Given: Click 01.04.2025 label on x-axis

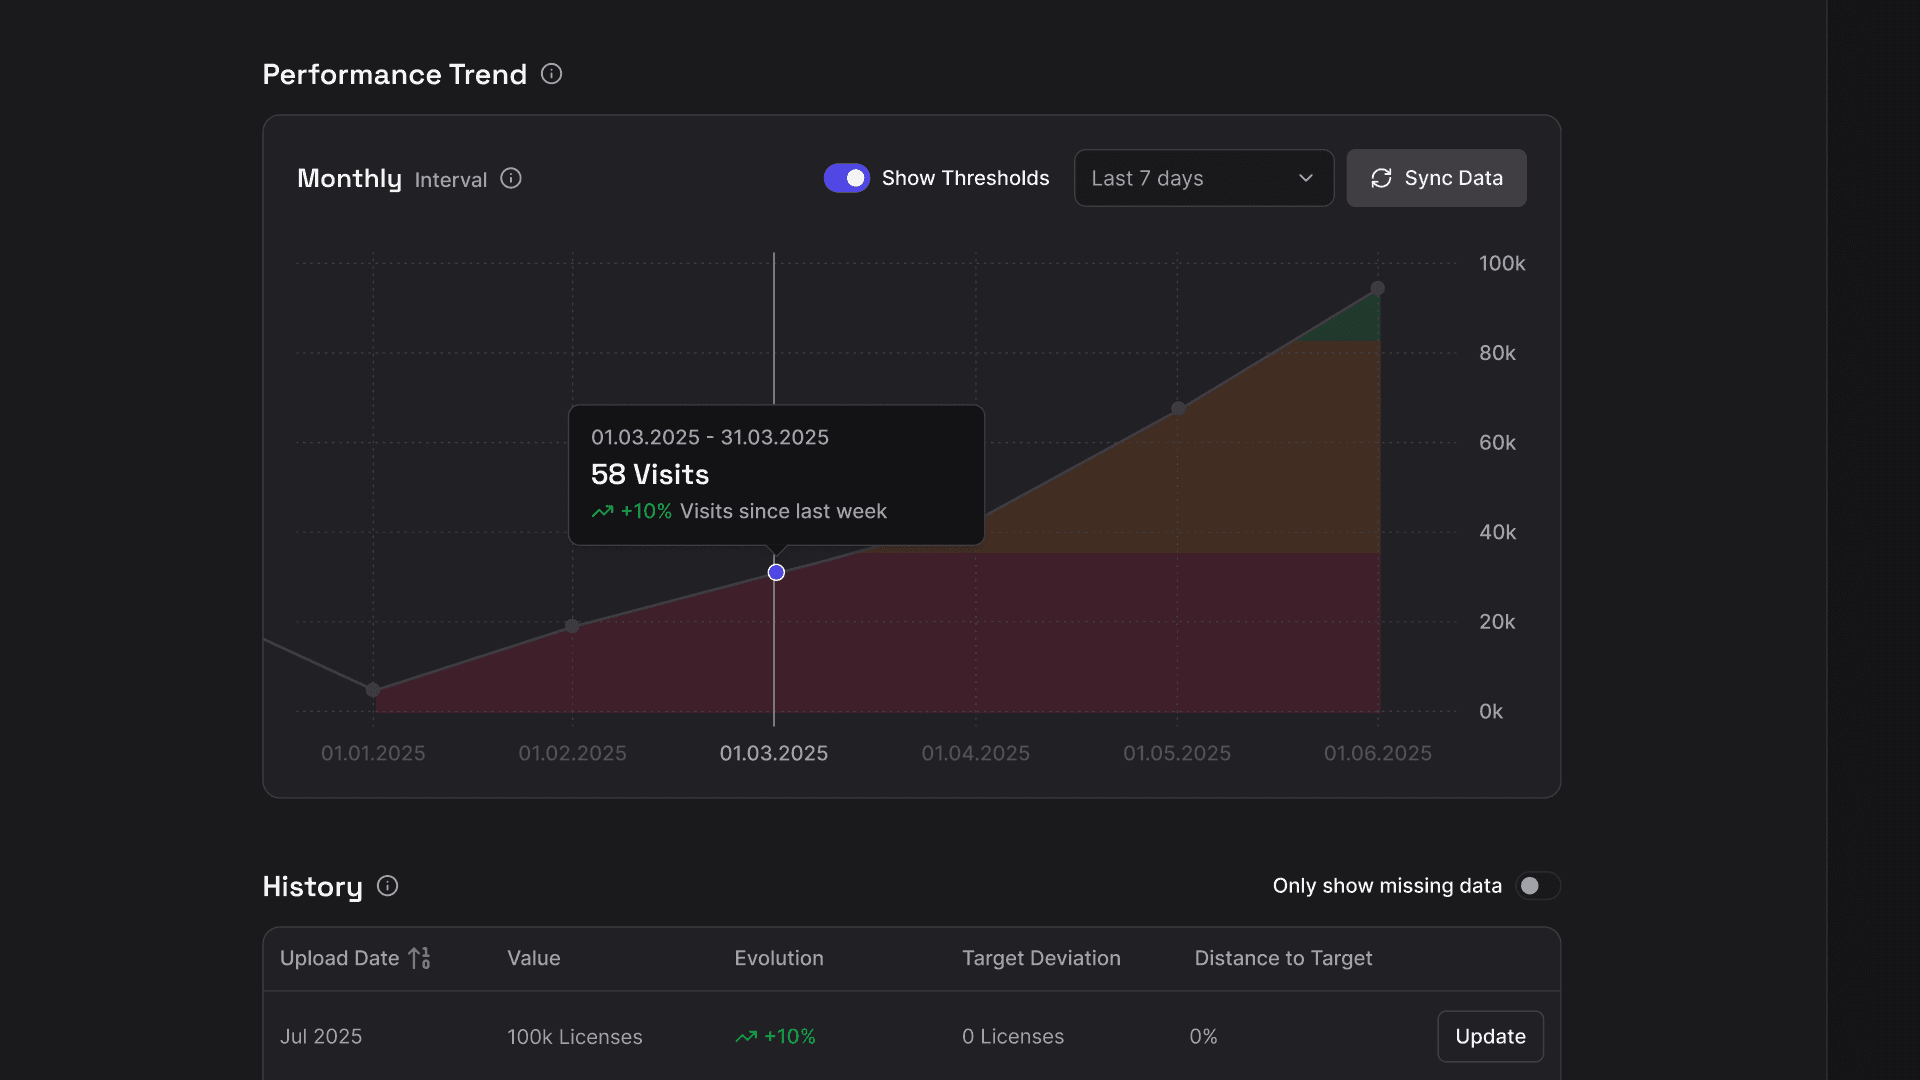Looking at the screenshot, I should click(x=976, y=753).
